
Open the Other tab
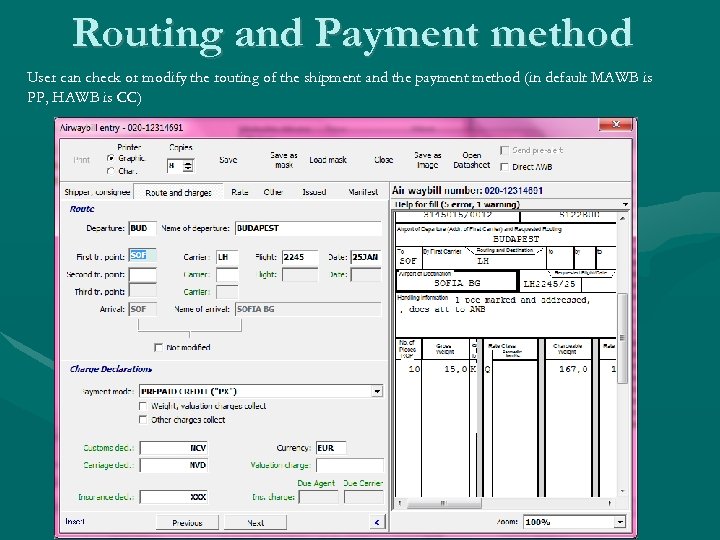[x=273, y=192]
